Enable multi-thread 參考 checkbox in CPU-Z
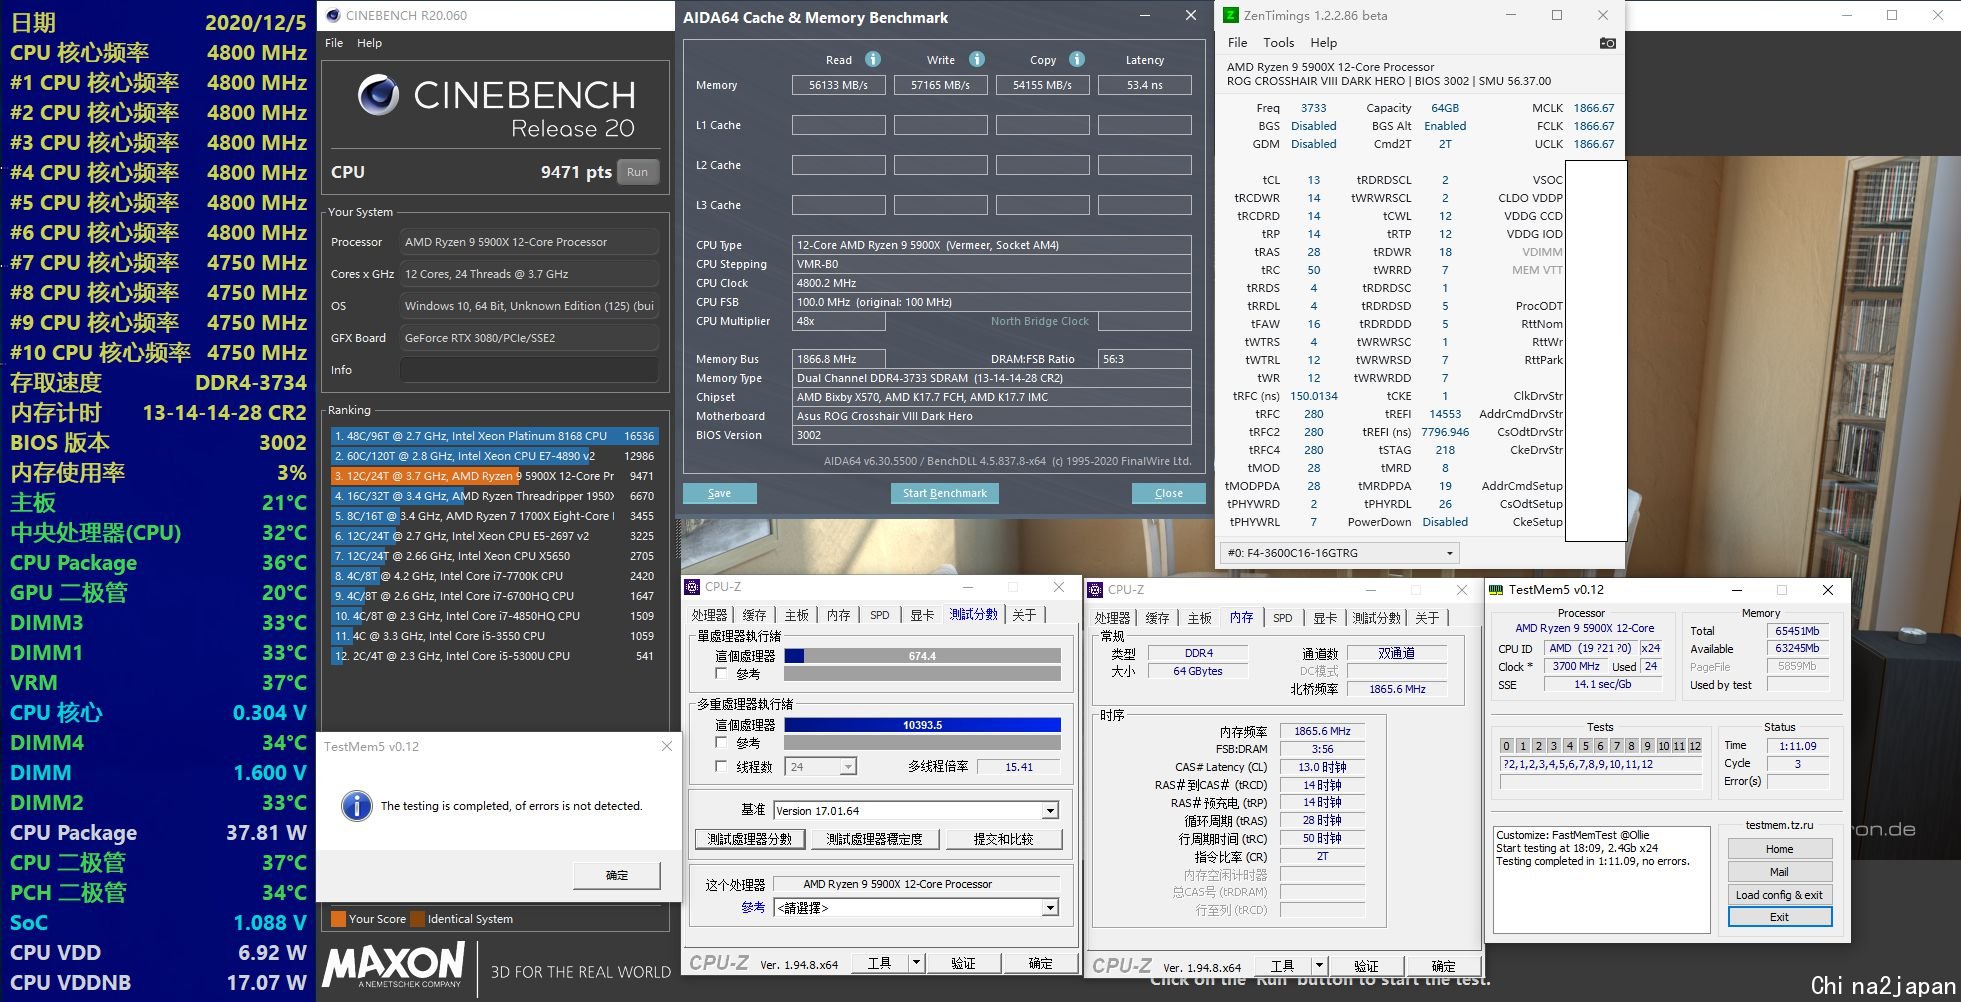This screenshot has height=1002, width=1961. (x=721, y=743)
